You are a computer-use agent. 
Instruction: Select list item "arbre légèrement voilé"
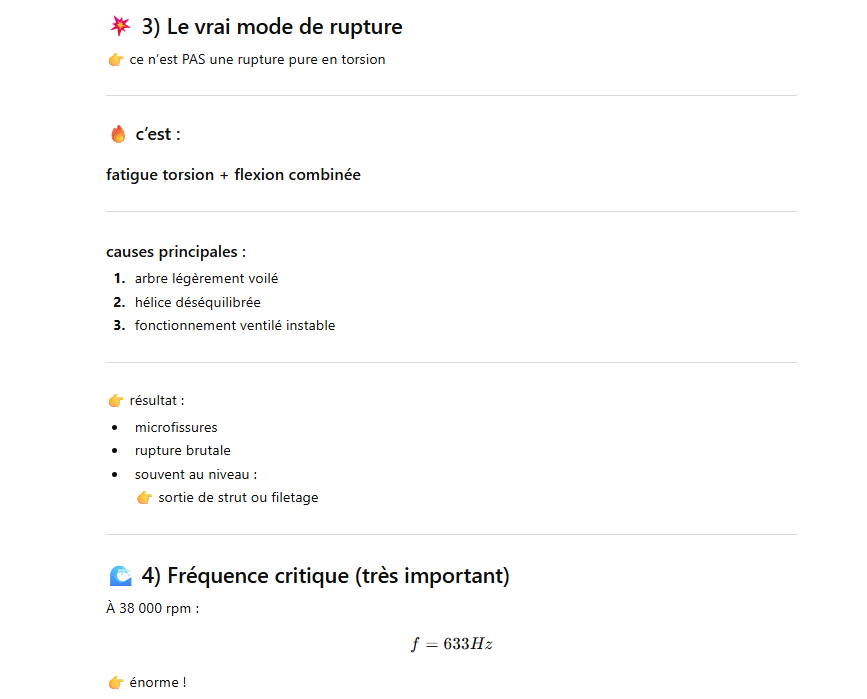coord(206,279)
